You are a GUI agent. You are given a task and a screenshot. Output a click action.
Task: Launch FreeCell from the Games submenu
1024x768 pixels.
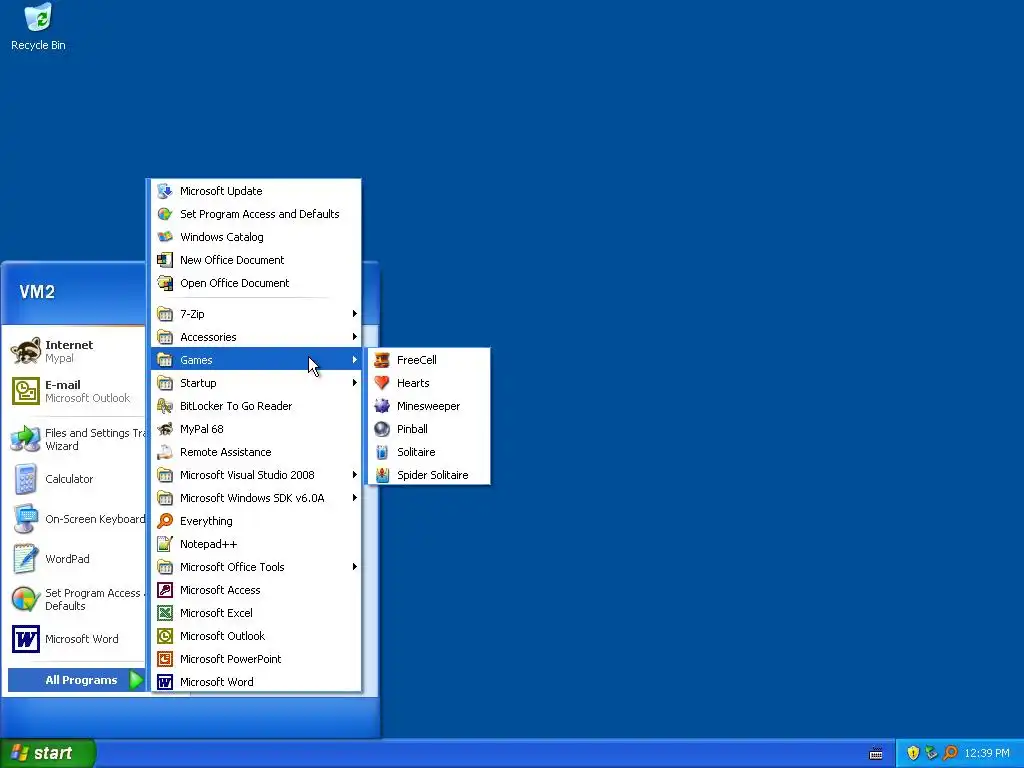click(x=429, y=360)
